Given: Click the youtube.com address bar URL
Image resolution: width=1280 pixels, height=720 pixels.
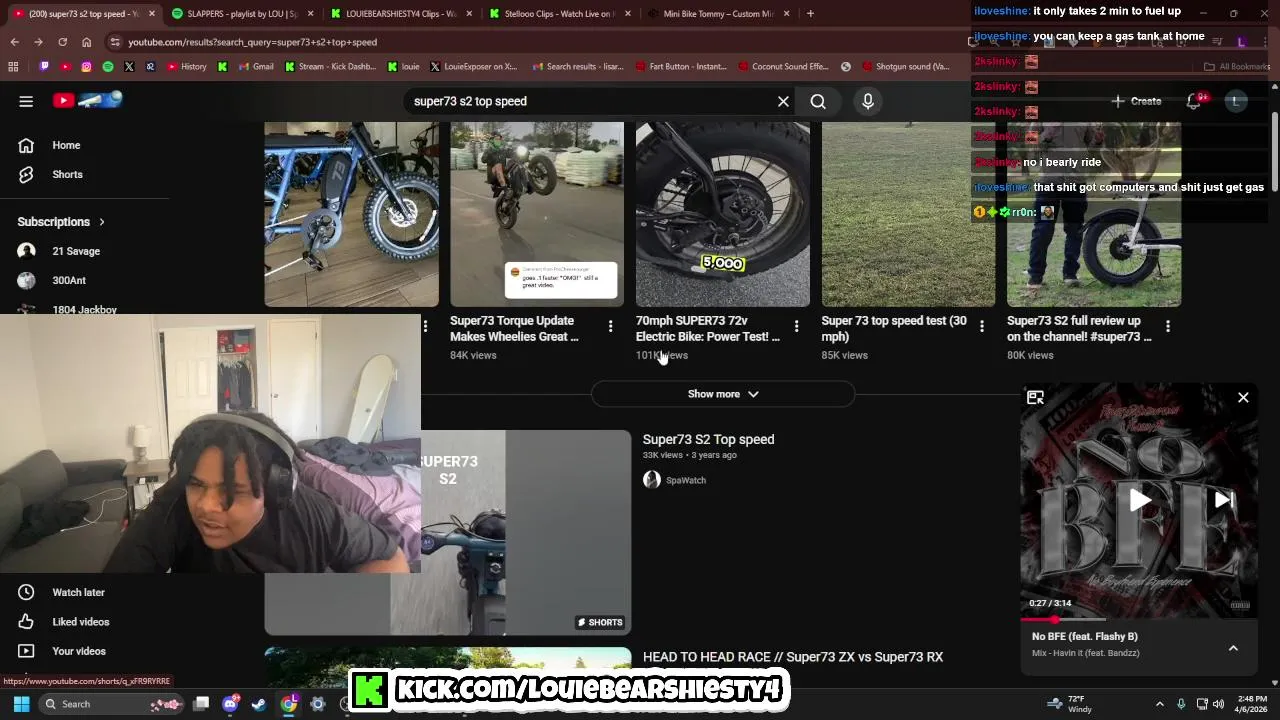Looking at the screenshot, I should tap(252, 42).
